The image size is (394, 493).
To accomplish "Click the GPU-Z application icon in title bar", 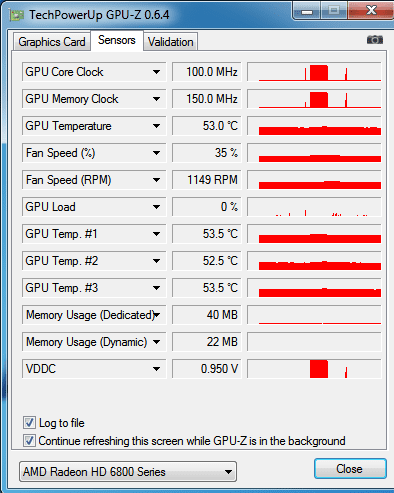I will pos(16,15).
